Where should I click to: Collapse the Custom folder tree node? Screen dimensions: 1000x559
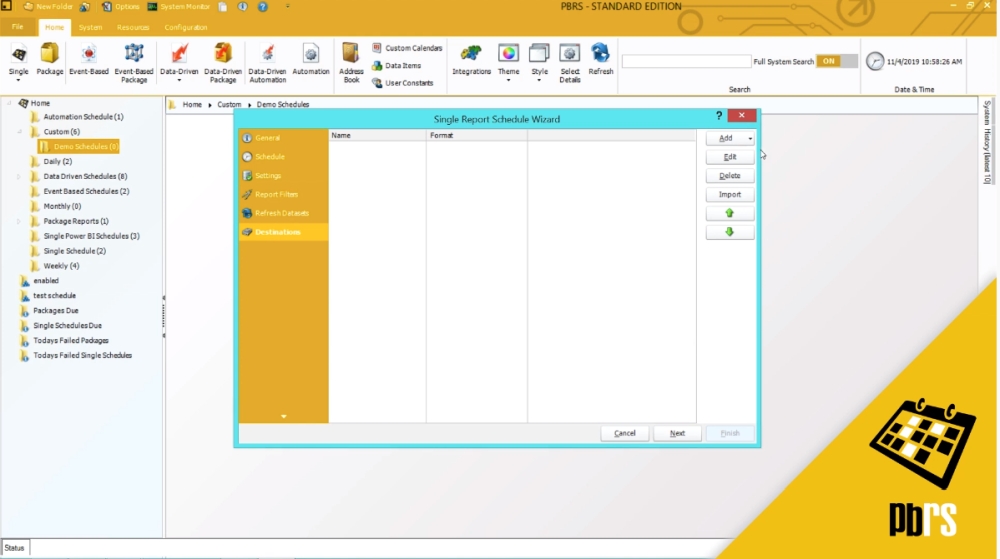pyautogui.click(x=19, y=132)
